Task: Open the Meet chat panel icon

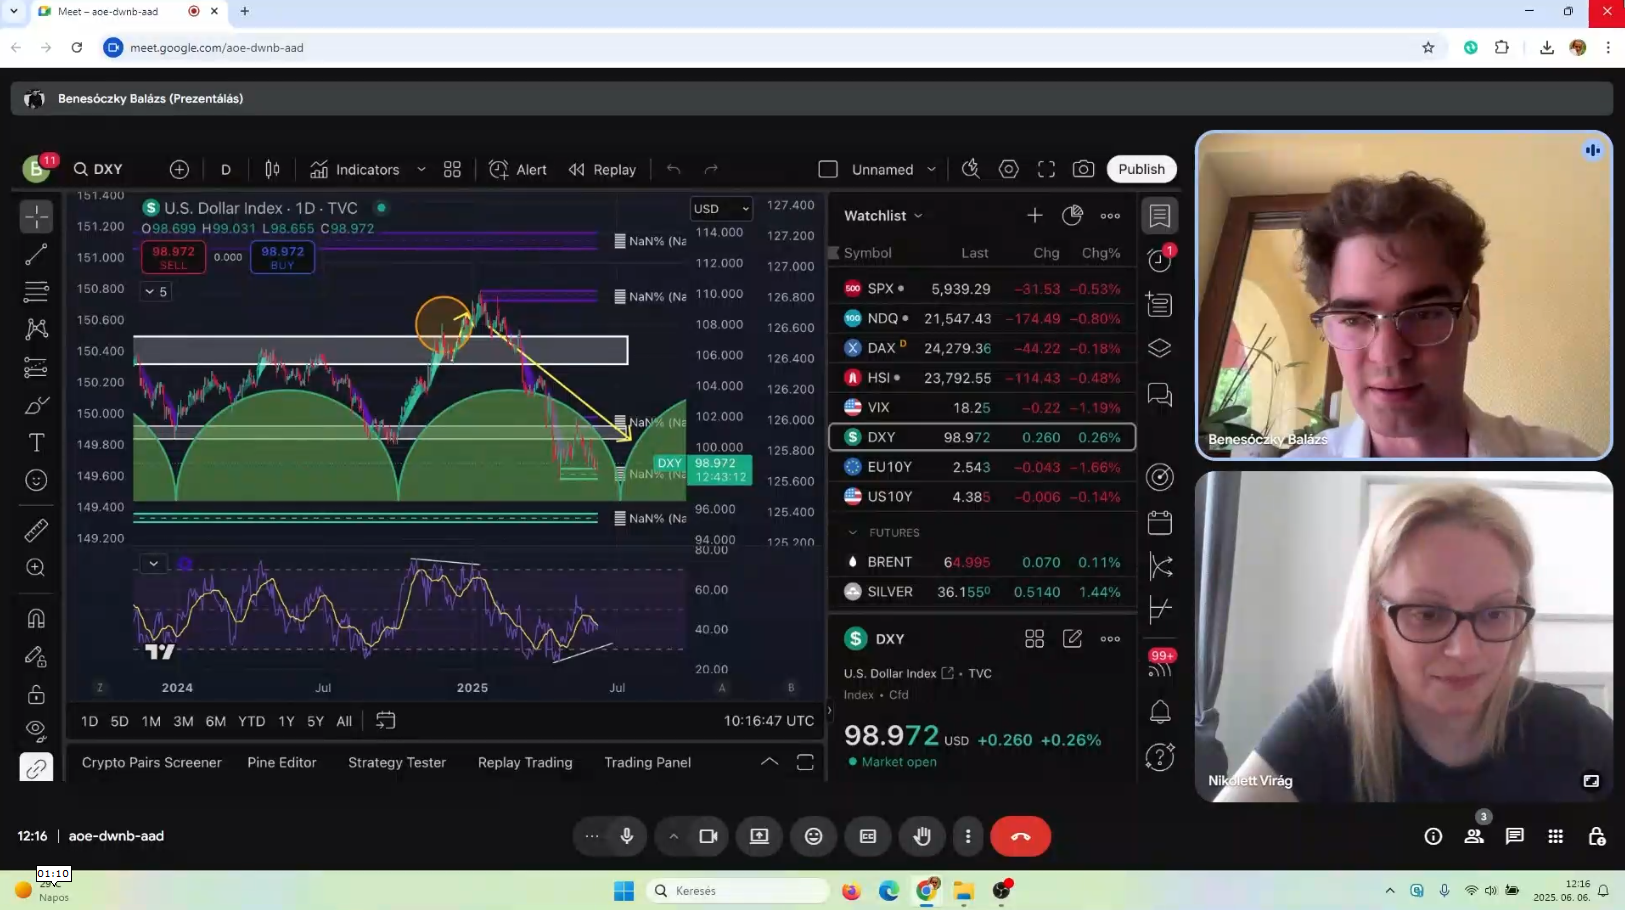Action: point(1515,836)
